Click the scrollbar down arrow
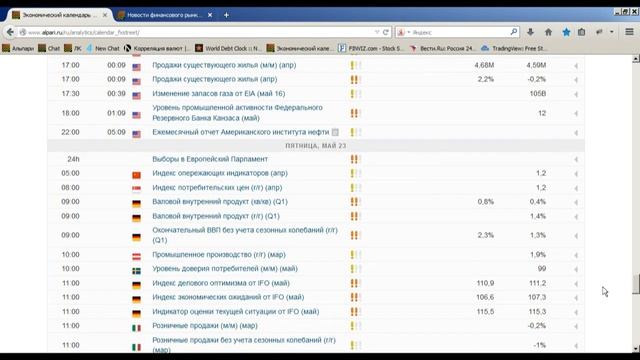This screenshot has width=640, height=360. coord(636,348)
